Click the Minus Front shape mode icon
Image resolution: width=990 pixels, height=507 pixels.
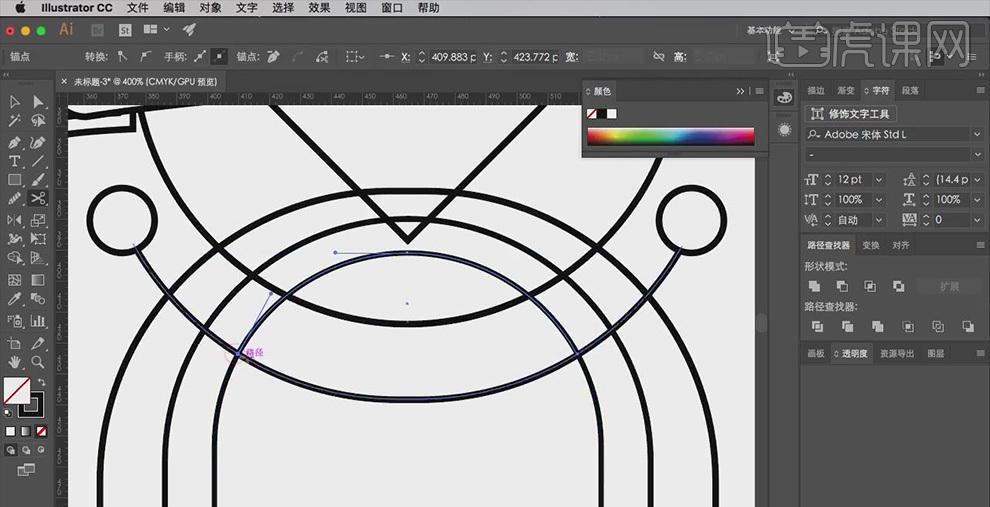842,286
